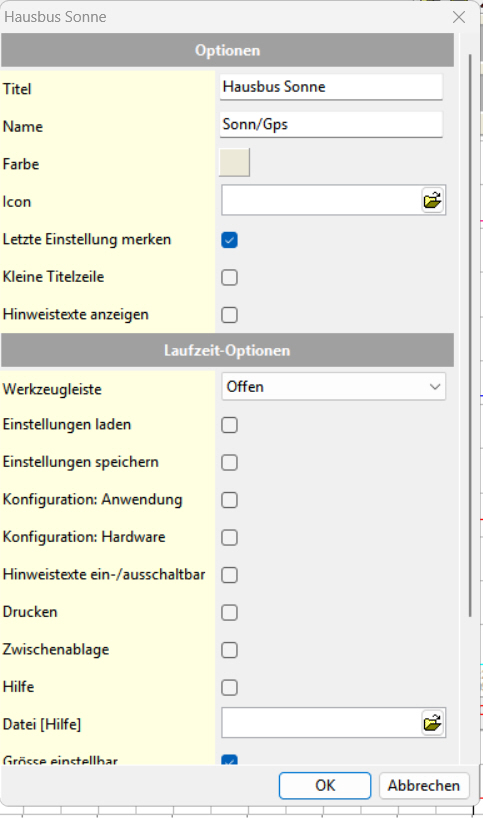Click the dialog's vertical scrollbar
The image size is (483, 818).
click(x=470, y=335)
